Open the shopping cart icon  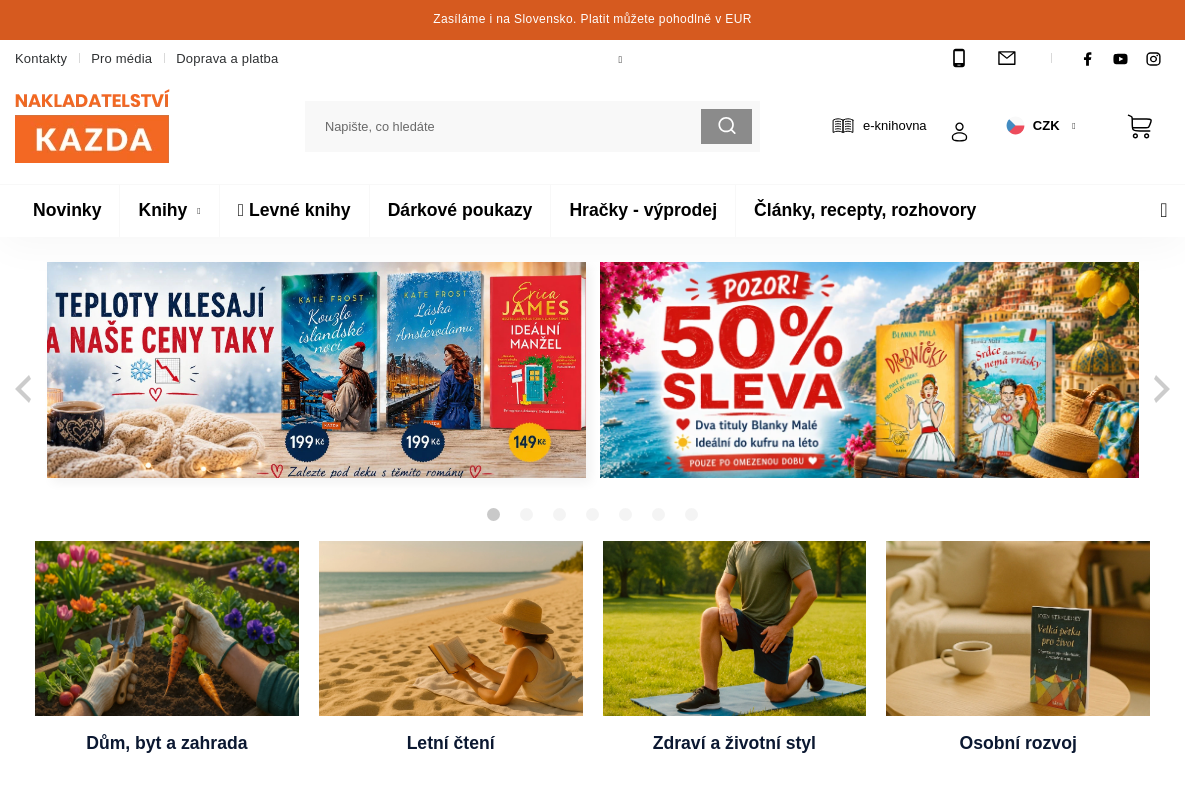(x=1140, y=127)
